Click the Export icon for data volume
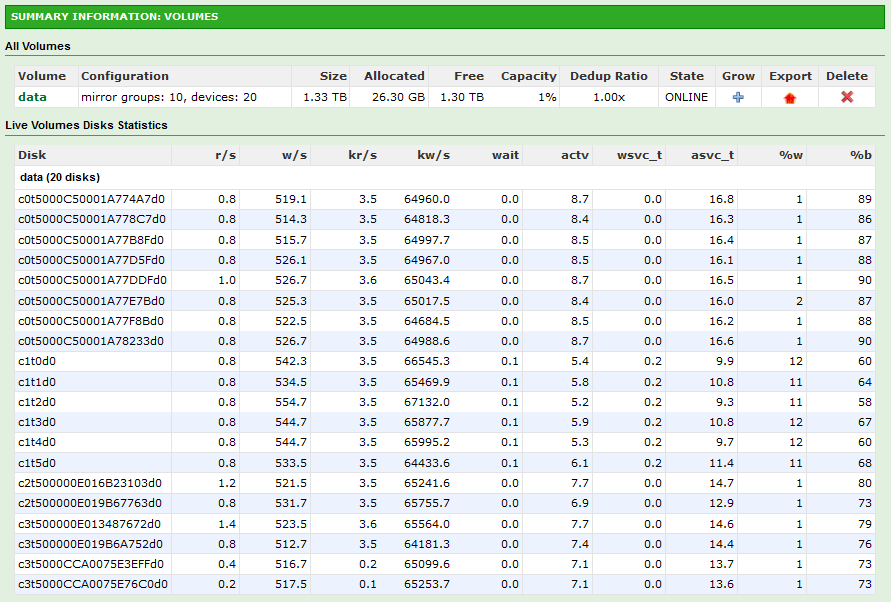The height and width of the screenshot is (602, 891). [x=789, y=98]
